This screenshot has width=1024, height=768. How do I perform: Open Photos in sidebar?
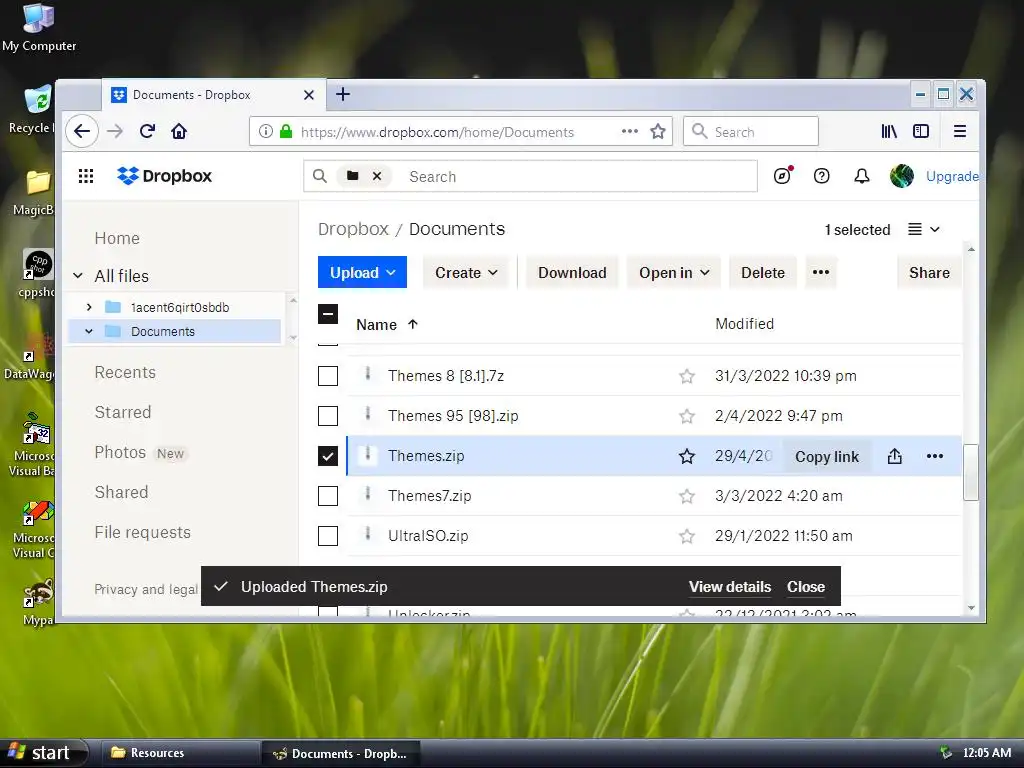click(x=120, y=453)
